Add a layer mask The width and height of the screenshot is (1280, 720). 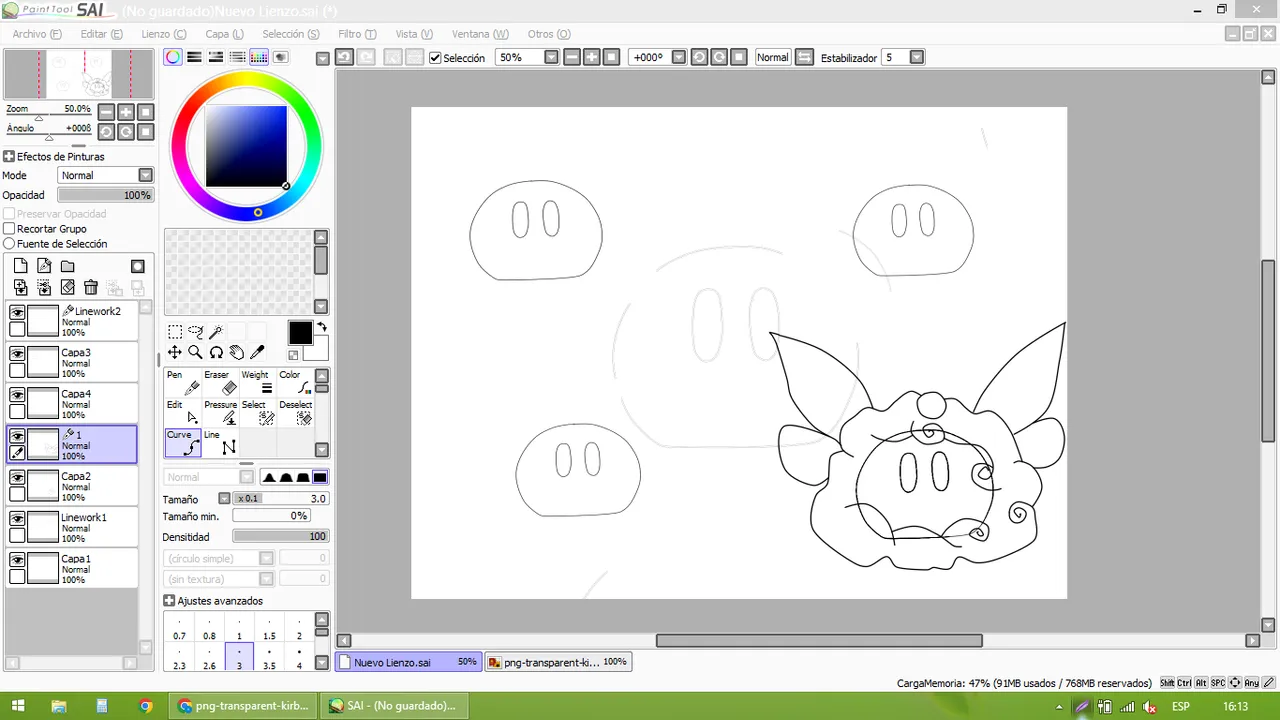pos(138,266)
